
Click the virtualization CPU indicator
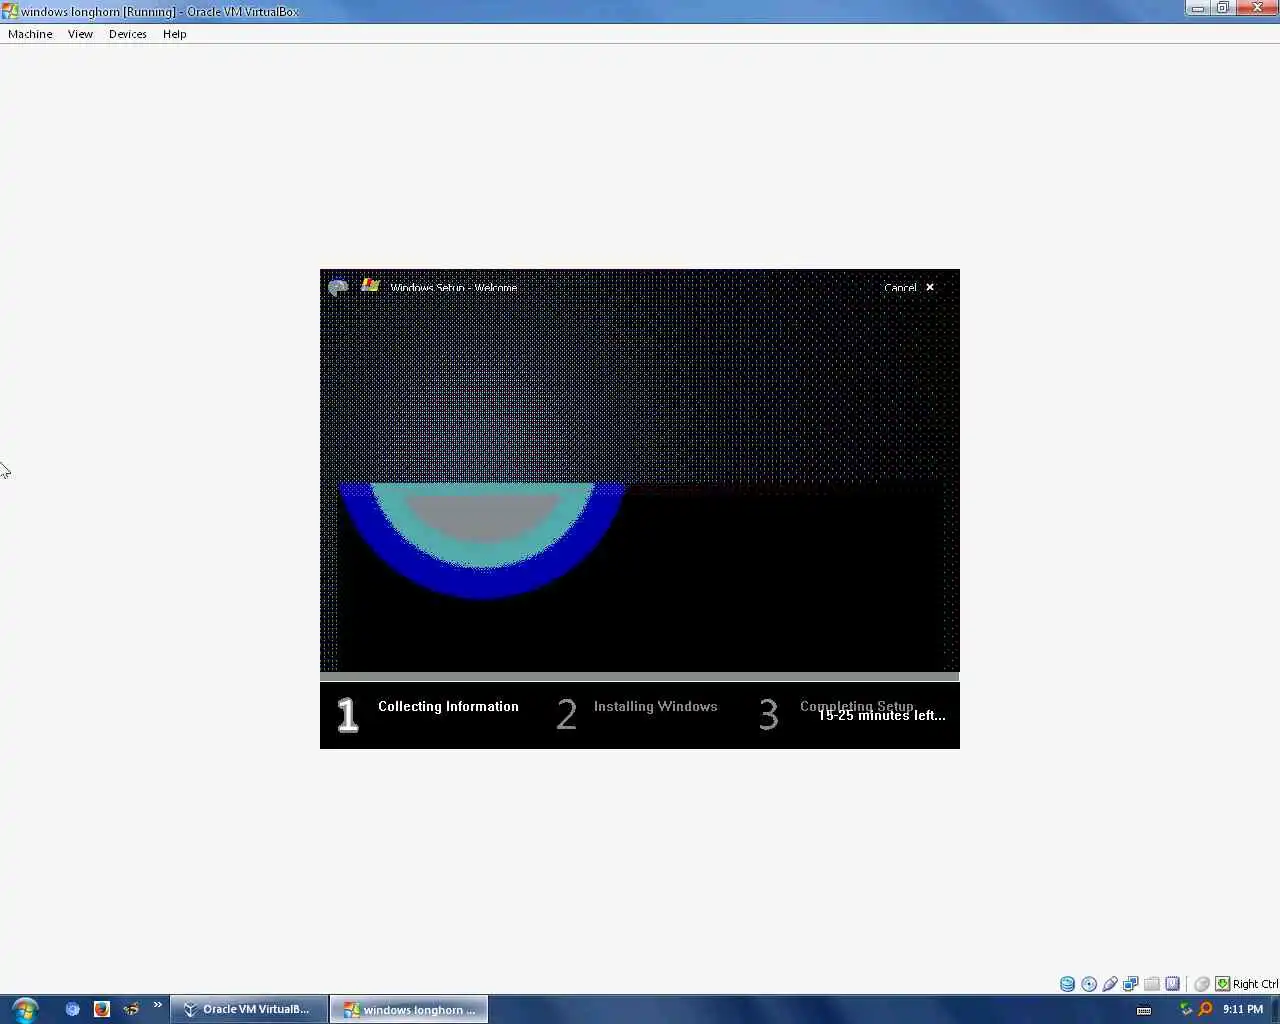(x=1173, y=984)
